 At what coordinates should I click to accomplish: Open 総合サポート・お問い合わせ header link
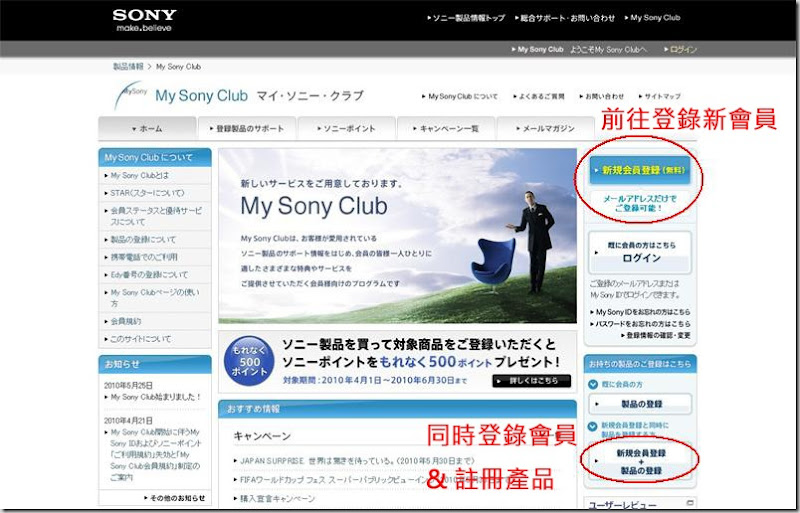click(567, 18)
